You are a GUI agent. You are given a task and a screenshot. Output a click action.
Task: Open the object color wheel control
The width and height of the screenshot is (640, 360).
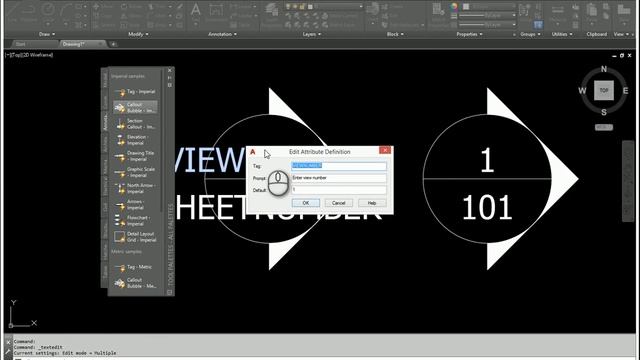coord(454,7)
